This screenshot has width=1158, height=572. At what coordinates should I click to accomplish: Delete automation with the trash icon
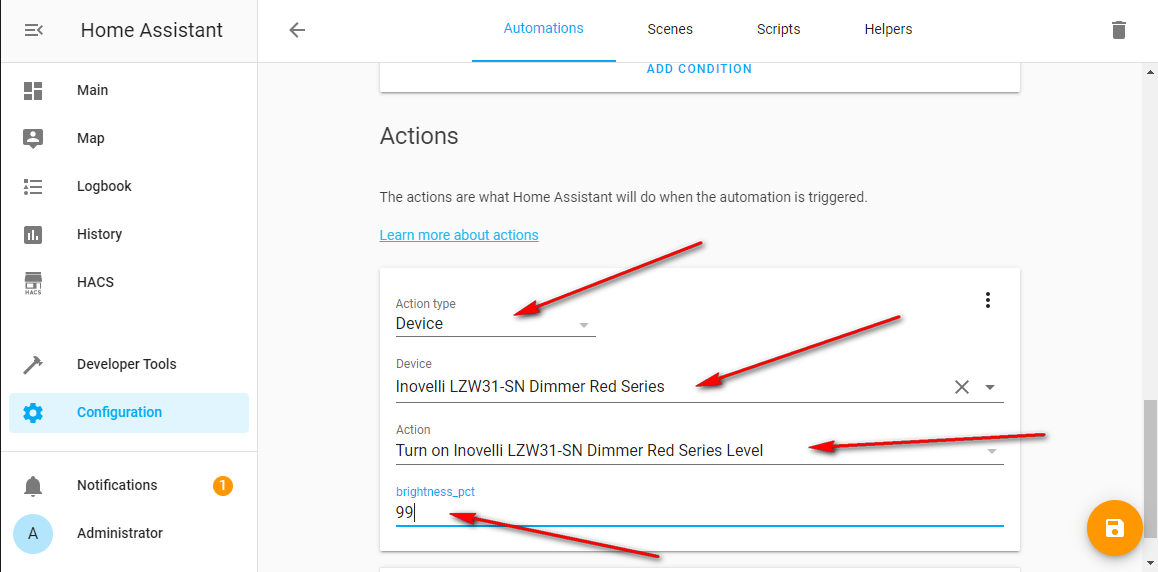coord(1119,30)
